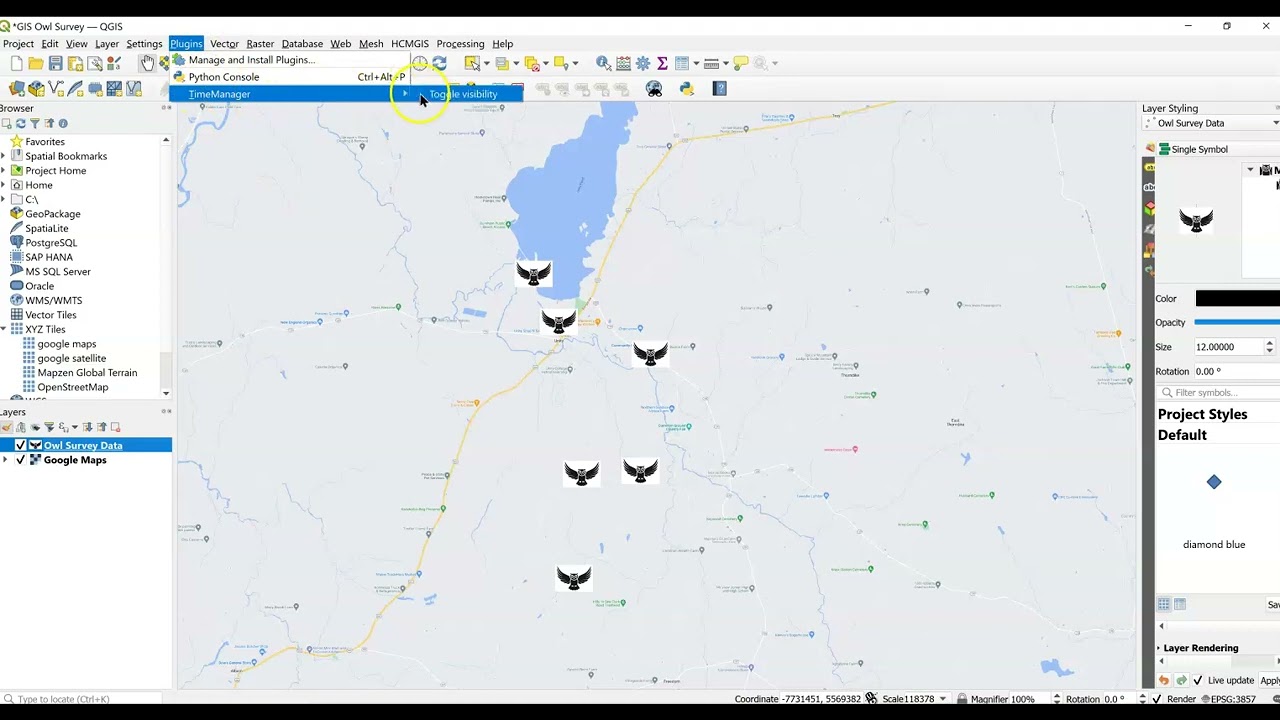Select TimeManager submenu entry

tap(289, 94)
